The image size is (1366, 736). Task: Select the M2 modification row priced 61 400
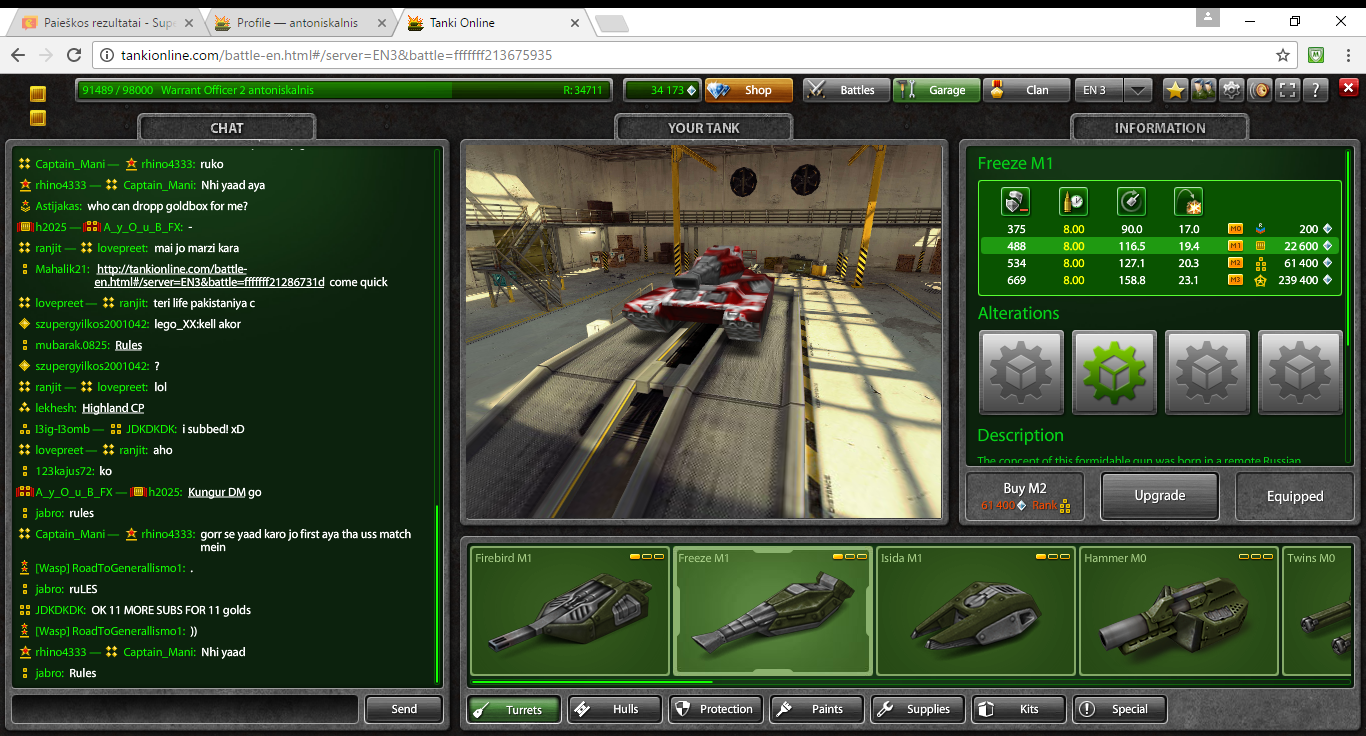coord(1160,263)
